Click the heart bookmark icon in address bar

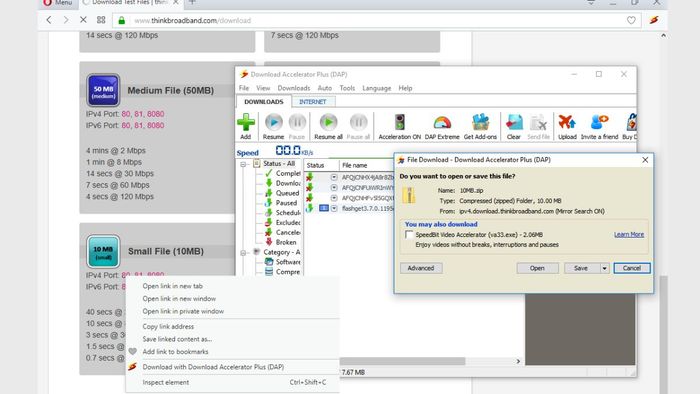coord(631,20)
